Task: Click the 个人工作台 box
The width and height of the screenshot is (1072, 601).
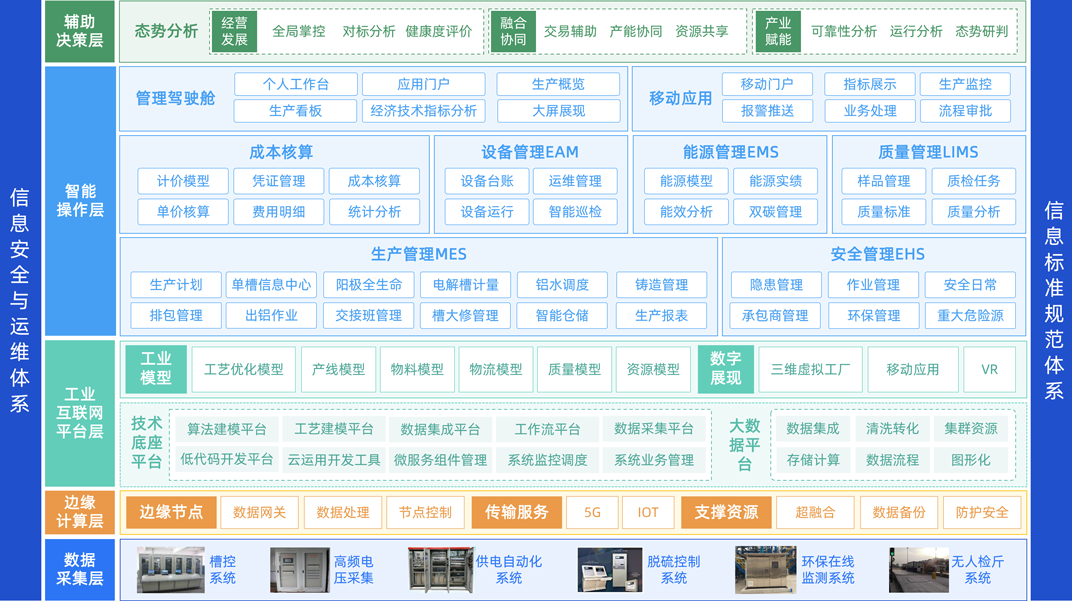Action: [x=295, y=85]
